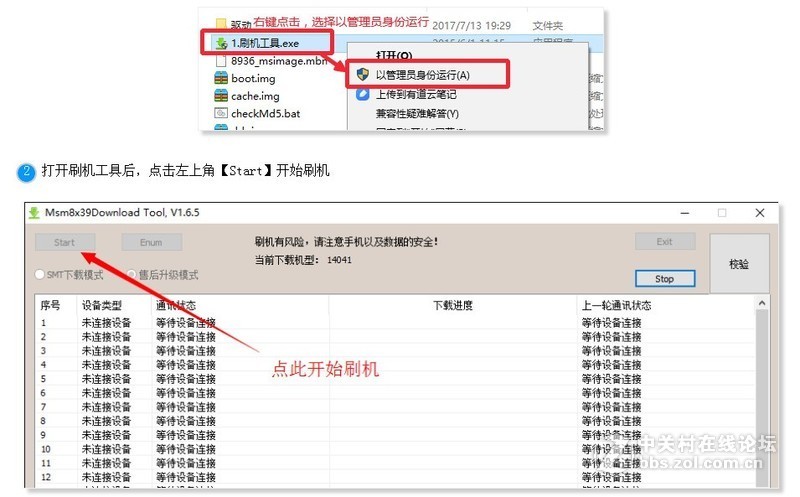Click 未连接设备 in row 3
The width and height of the screenshot is (800, 497).
(106, 351)
